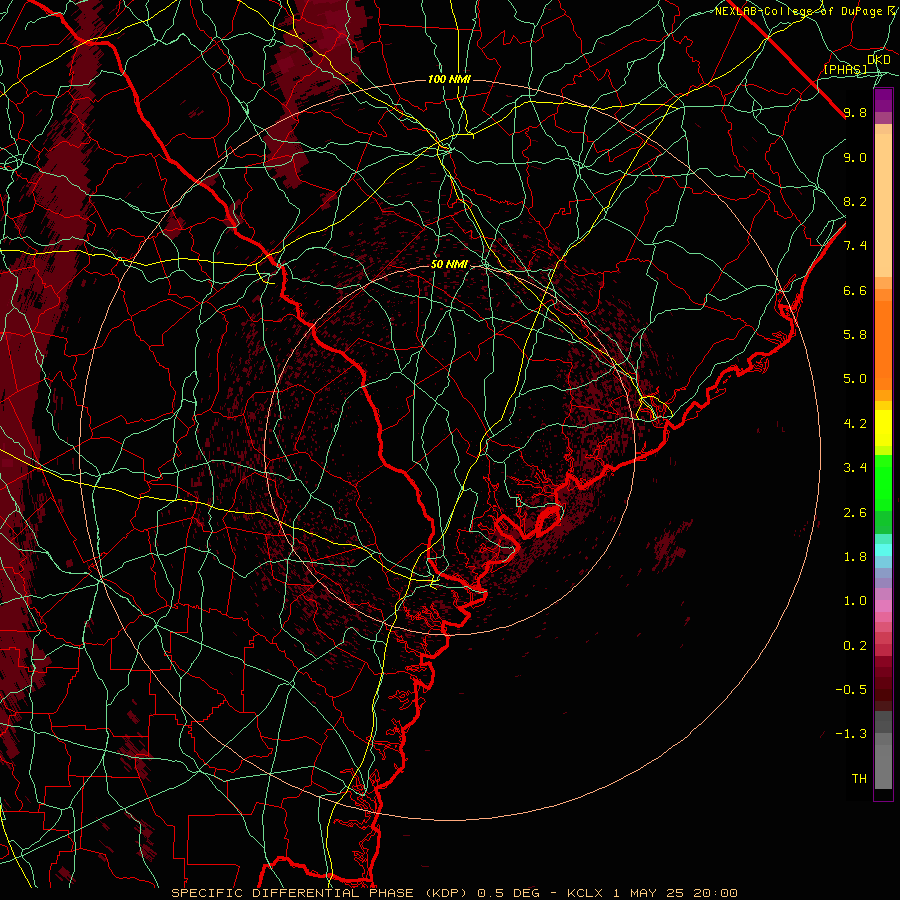Image resolution: width=900 pixels, height=900 pixels.
Task: Pick the cyan band of the color scale
Action: (x=883, y=550)
